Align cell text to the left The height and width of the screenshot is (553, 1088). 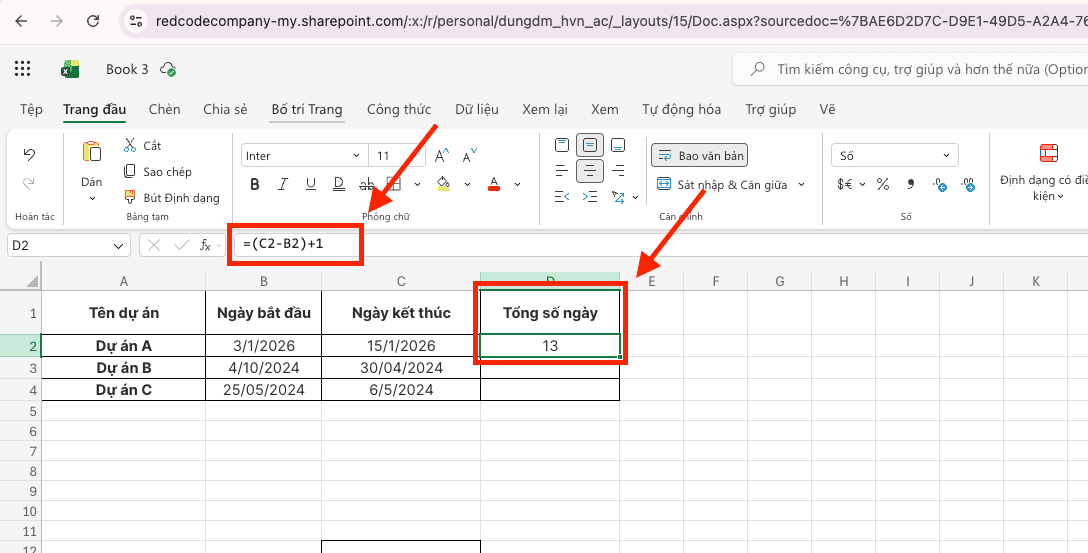(562, 171)
